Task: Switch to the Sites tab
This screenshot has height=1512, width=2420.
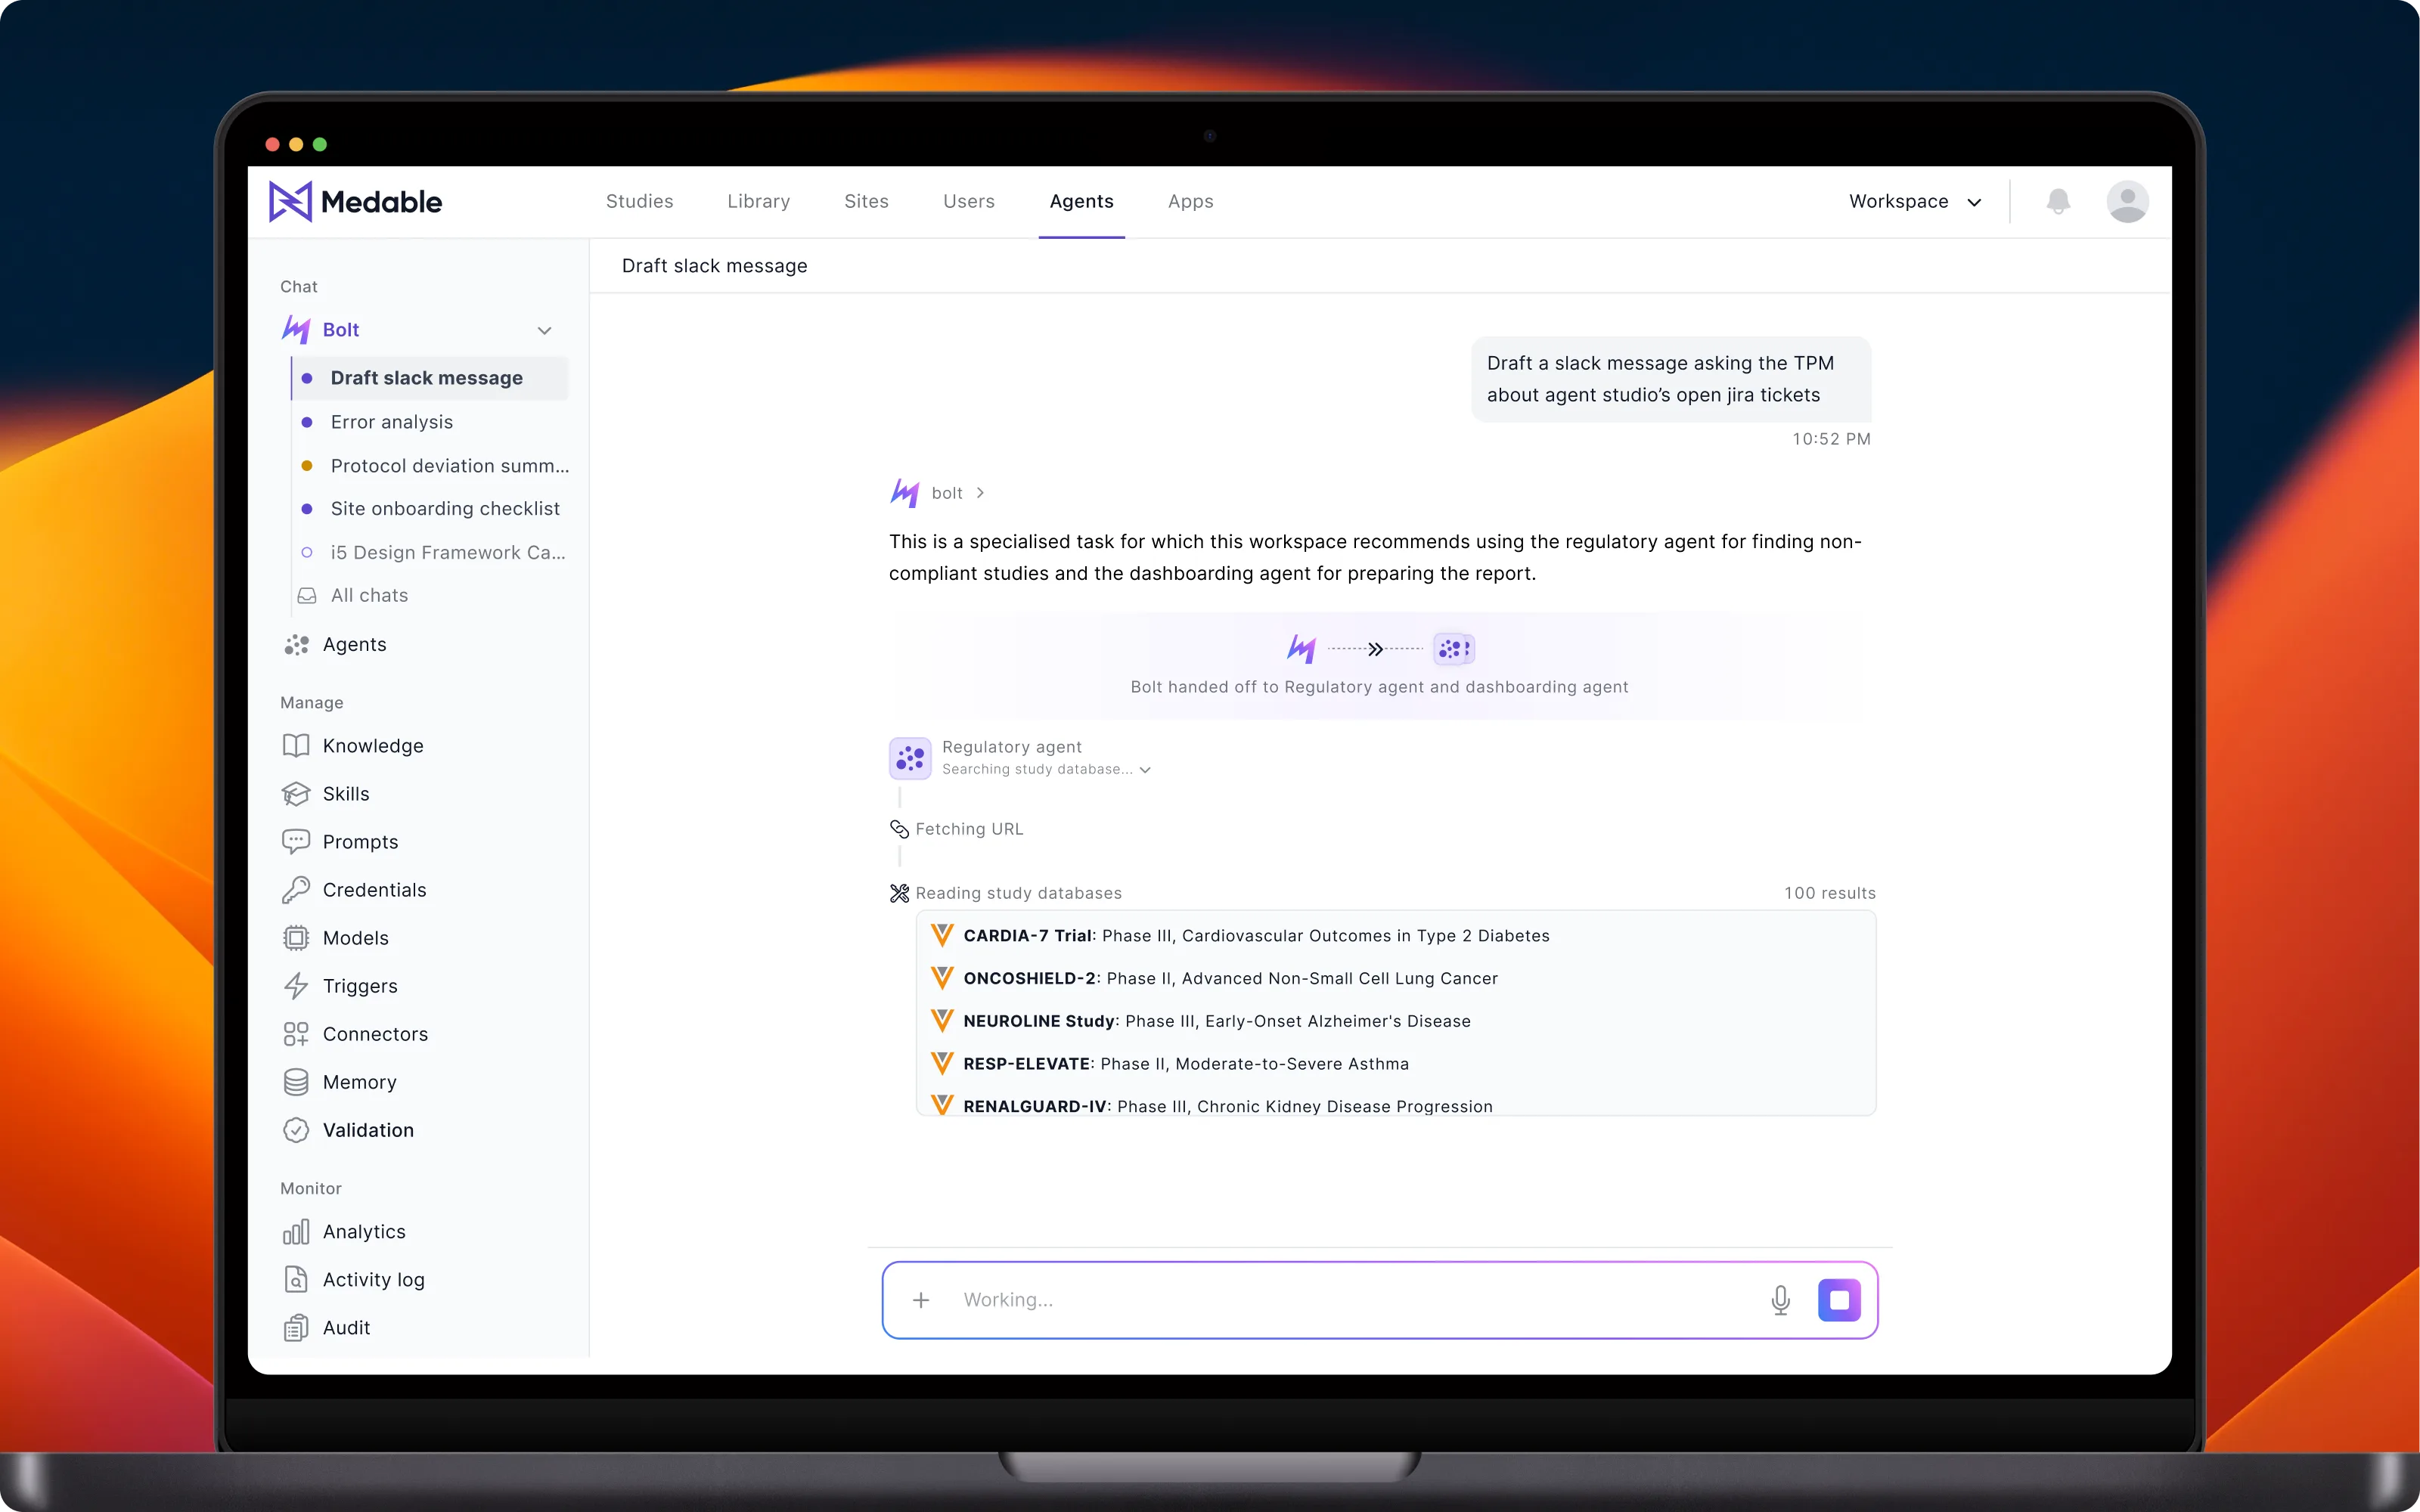Action: (867, 202)
